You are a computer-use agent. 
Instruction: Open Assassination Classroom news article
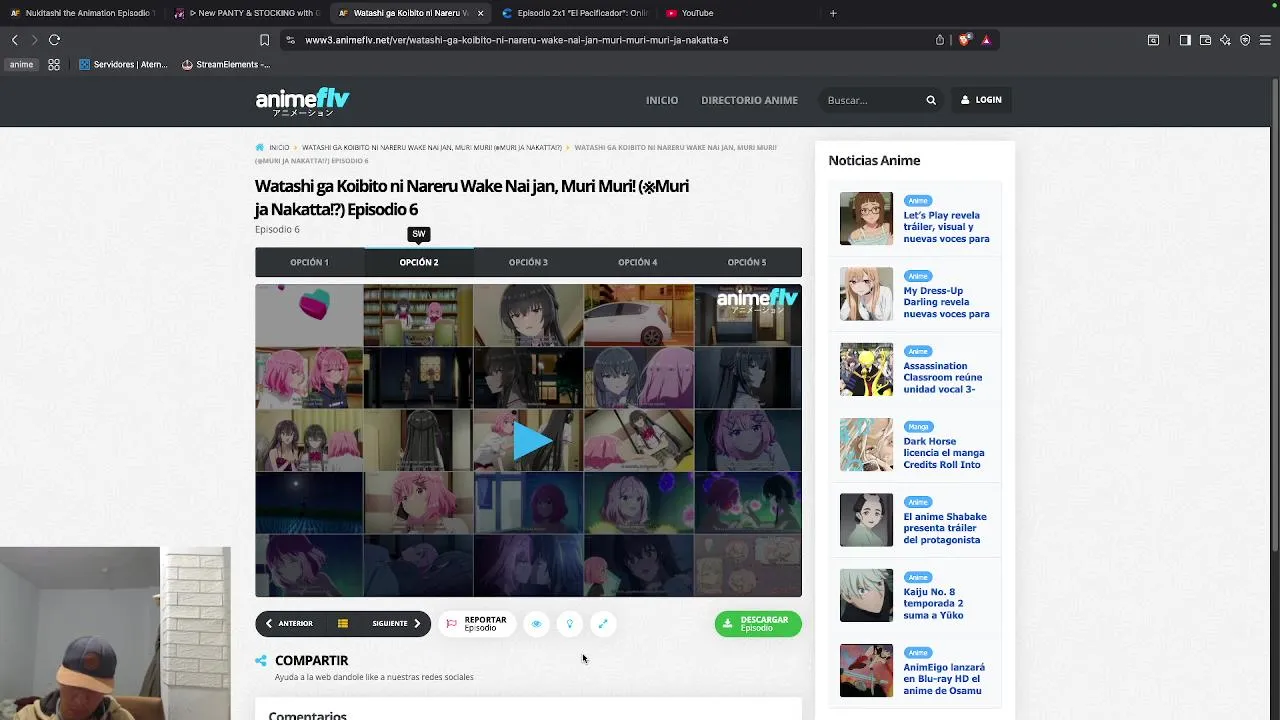coord(943,377)
